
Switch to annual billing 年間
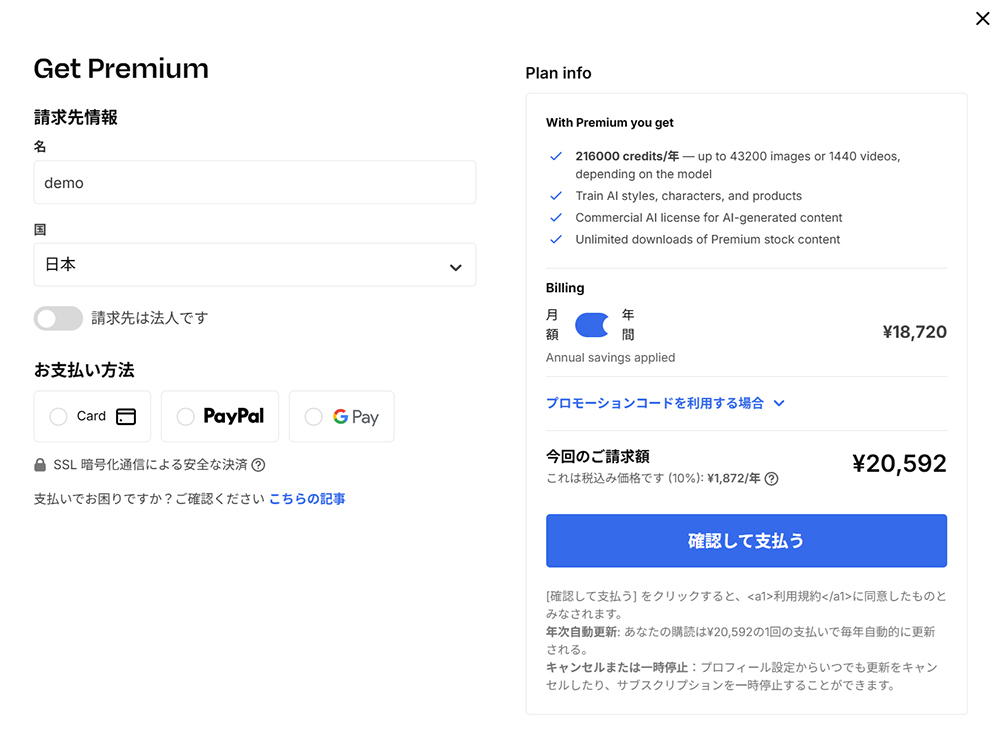click(x=627, y=322)
